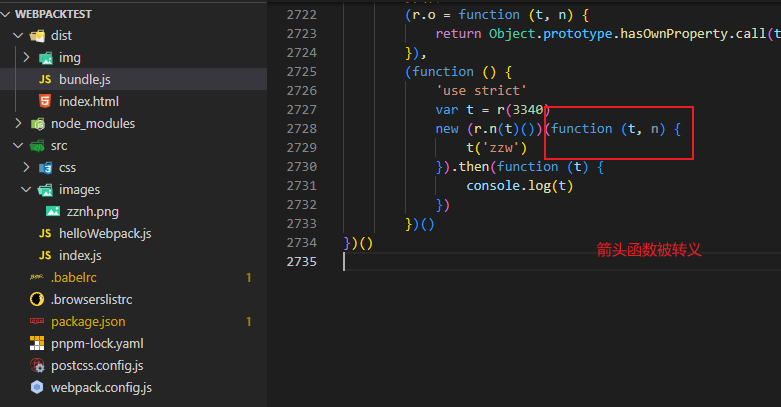
Task: Collapse the WEBPACKTEST root chevron
Action: pyautogui.click(x=5, y=14)
